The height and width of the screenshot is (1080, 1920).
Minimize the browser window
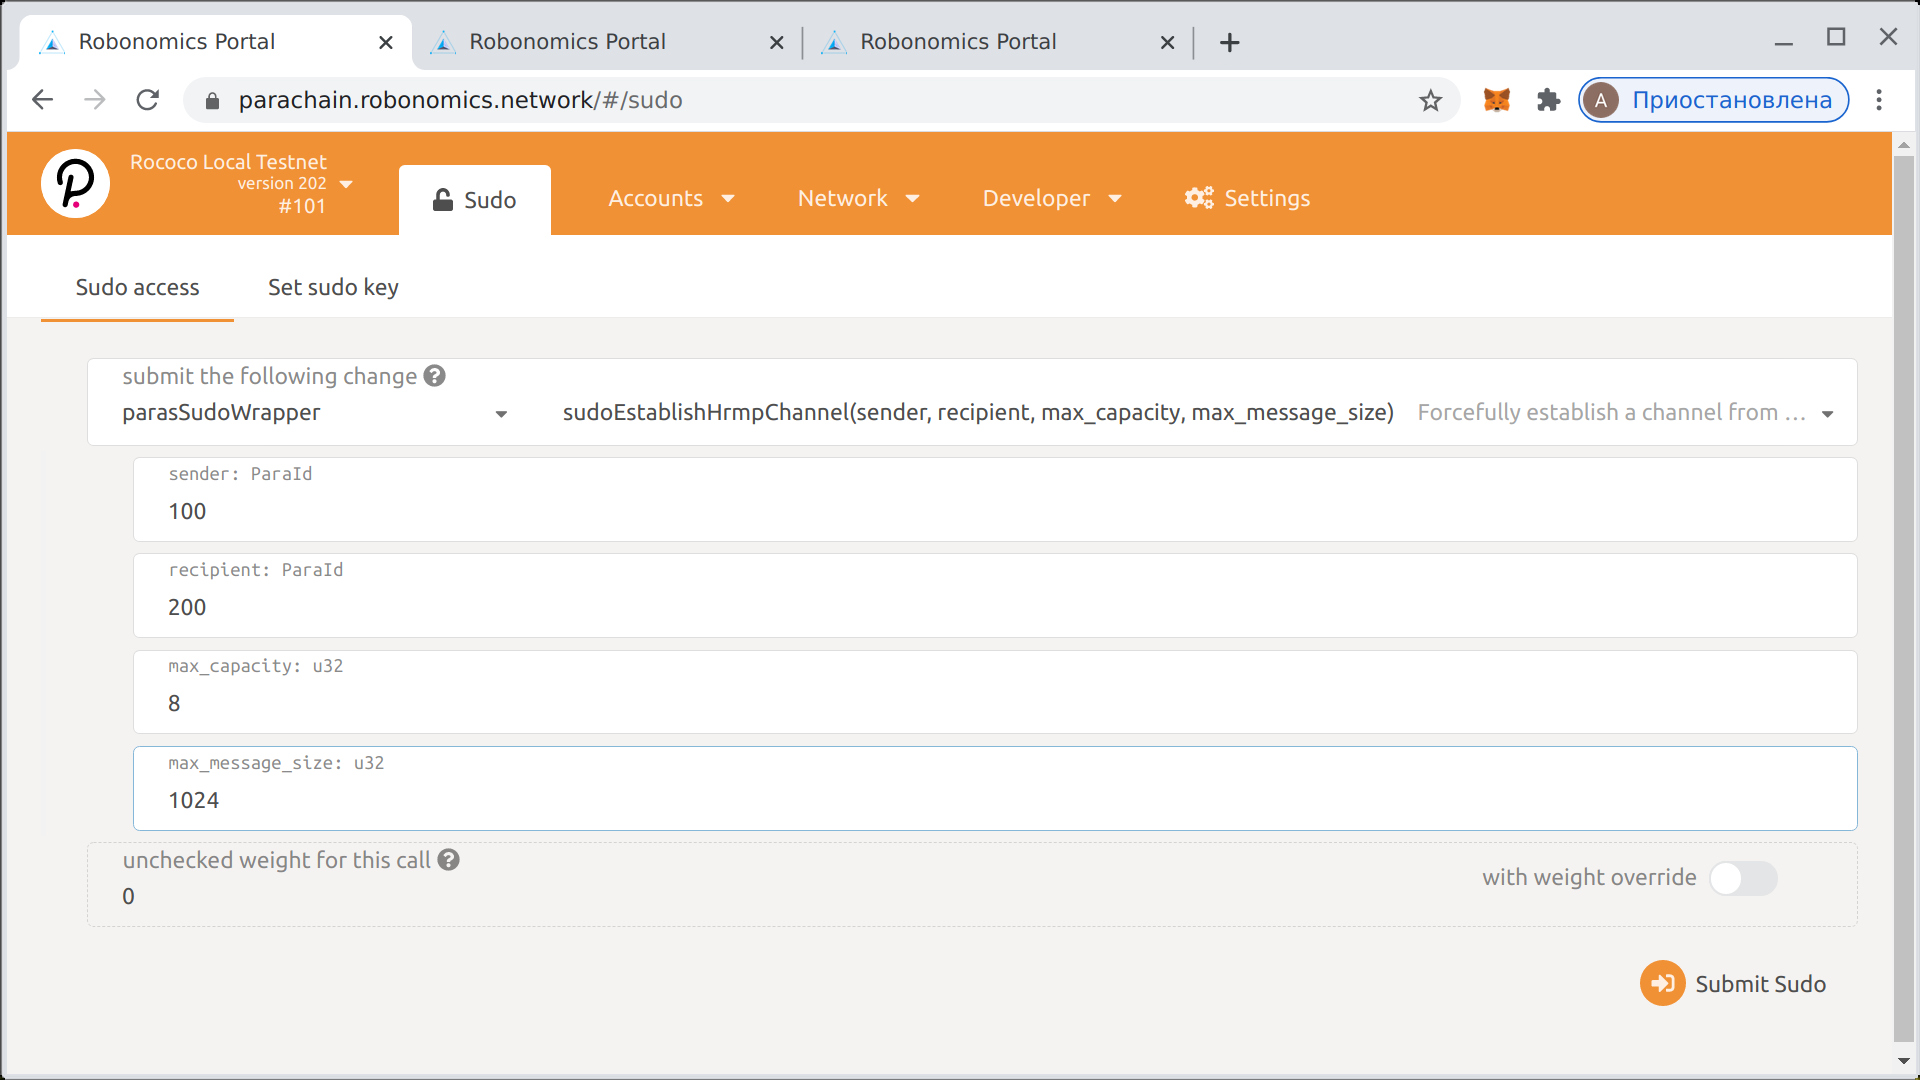point(1783,43)
